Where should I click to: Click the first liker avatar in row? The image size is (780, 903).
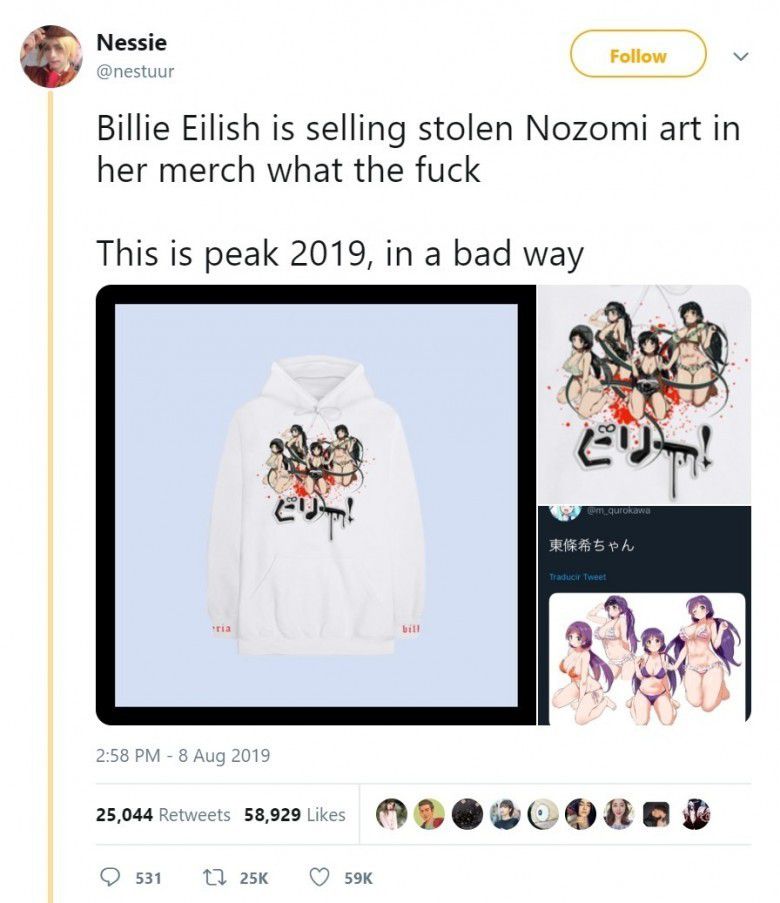[391, 814]
